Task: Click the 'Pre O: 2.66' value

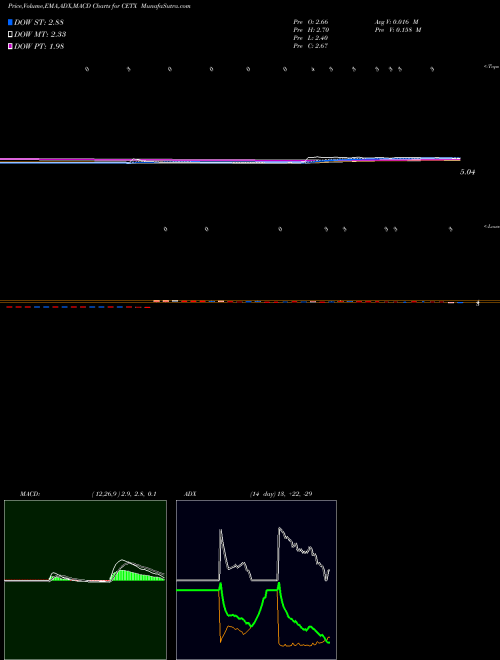Action: point(311,22)
